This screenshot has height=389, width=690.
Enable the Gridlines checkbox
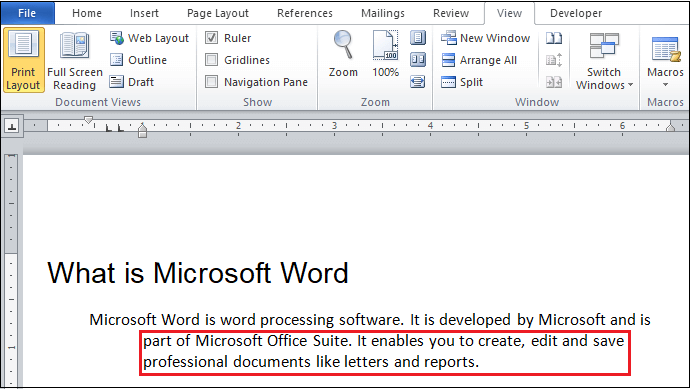212,59
